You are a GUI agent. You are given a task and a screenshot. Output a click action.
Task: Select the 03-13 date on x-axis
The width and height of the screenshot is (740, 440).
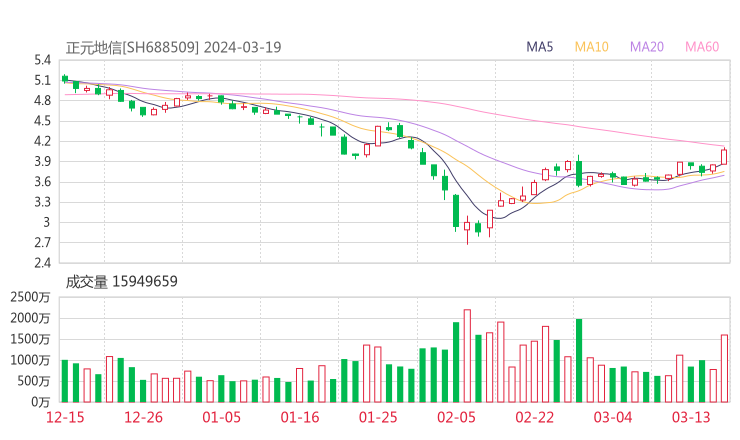tap(690, 417)
